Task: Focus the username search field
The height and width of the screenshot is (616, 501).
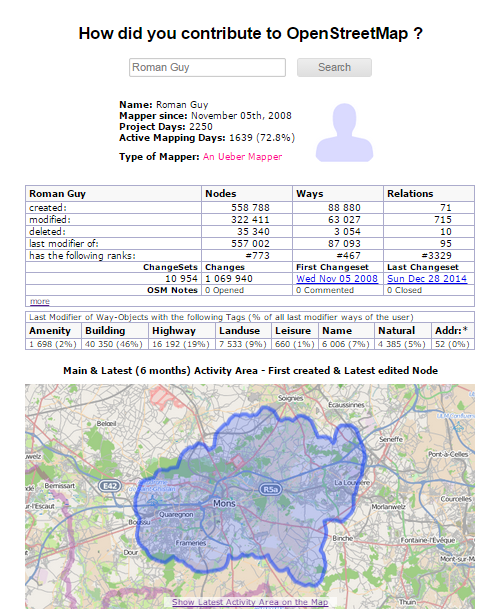Action: (207, 68)
